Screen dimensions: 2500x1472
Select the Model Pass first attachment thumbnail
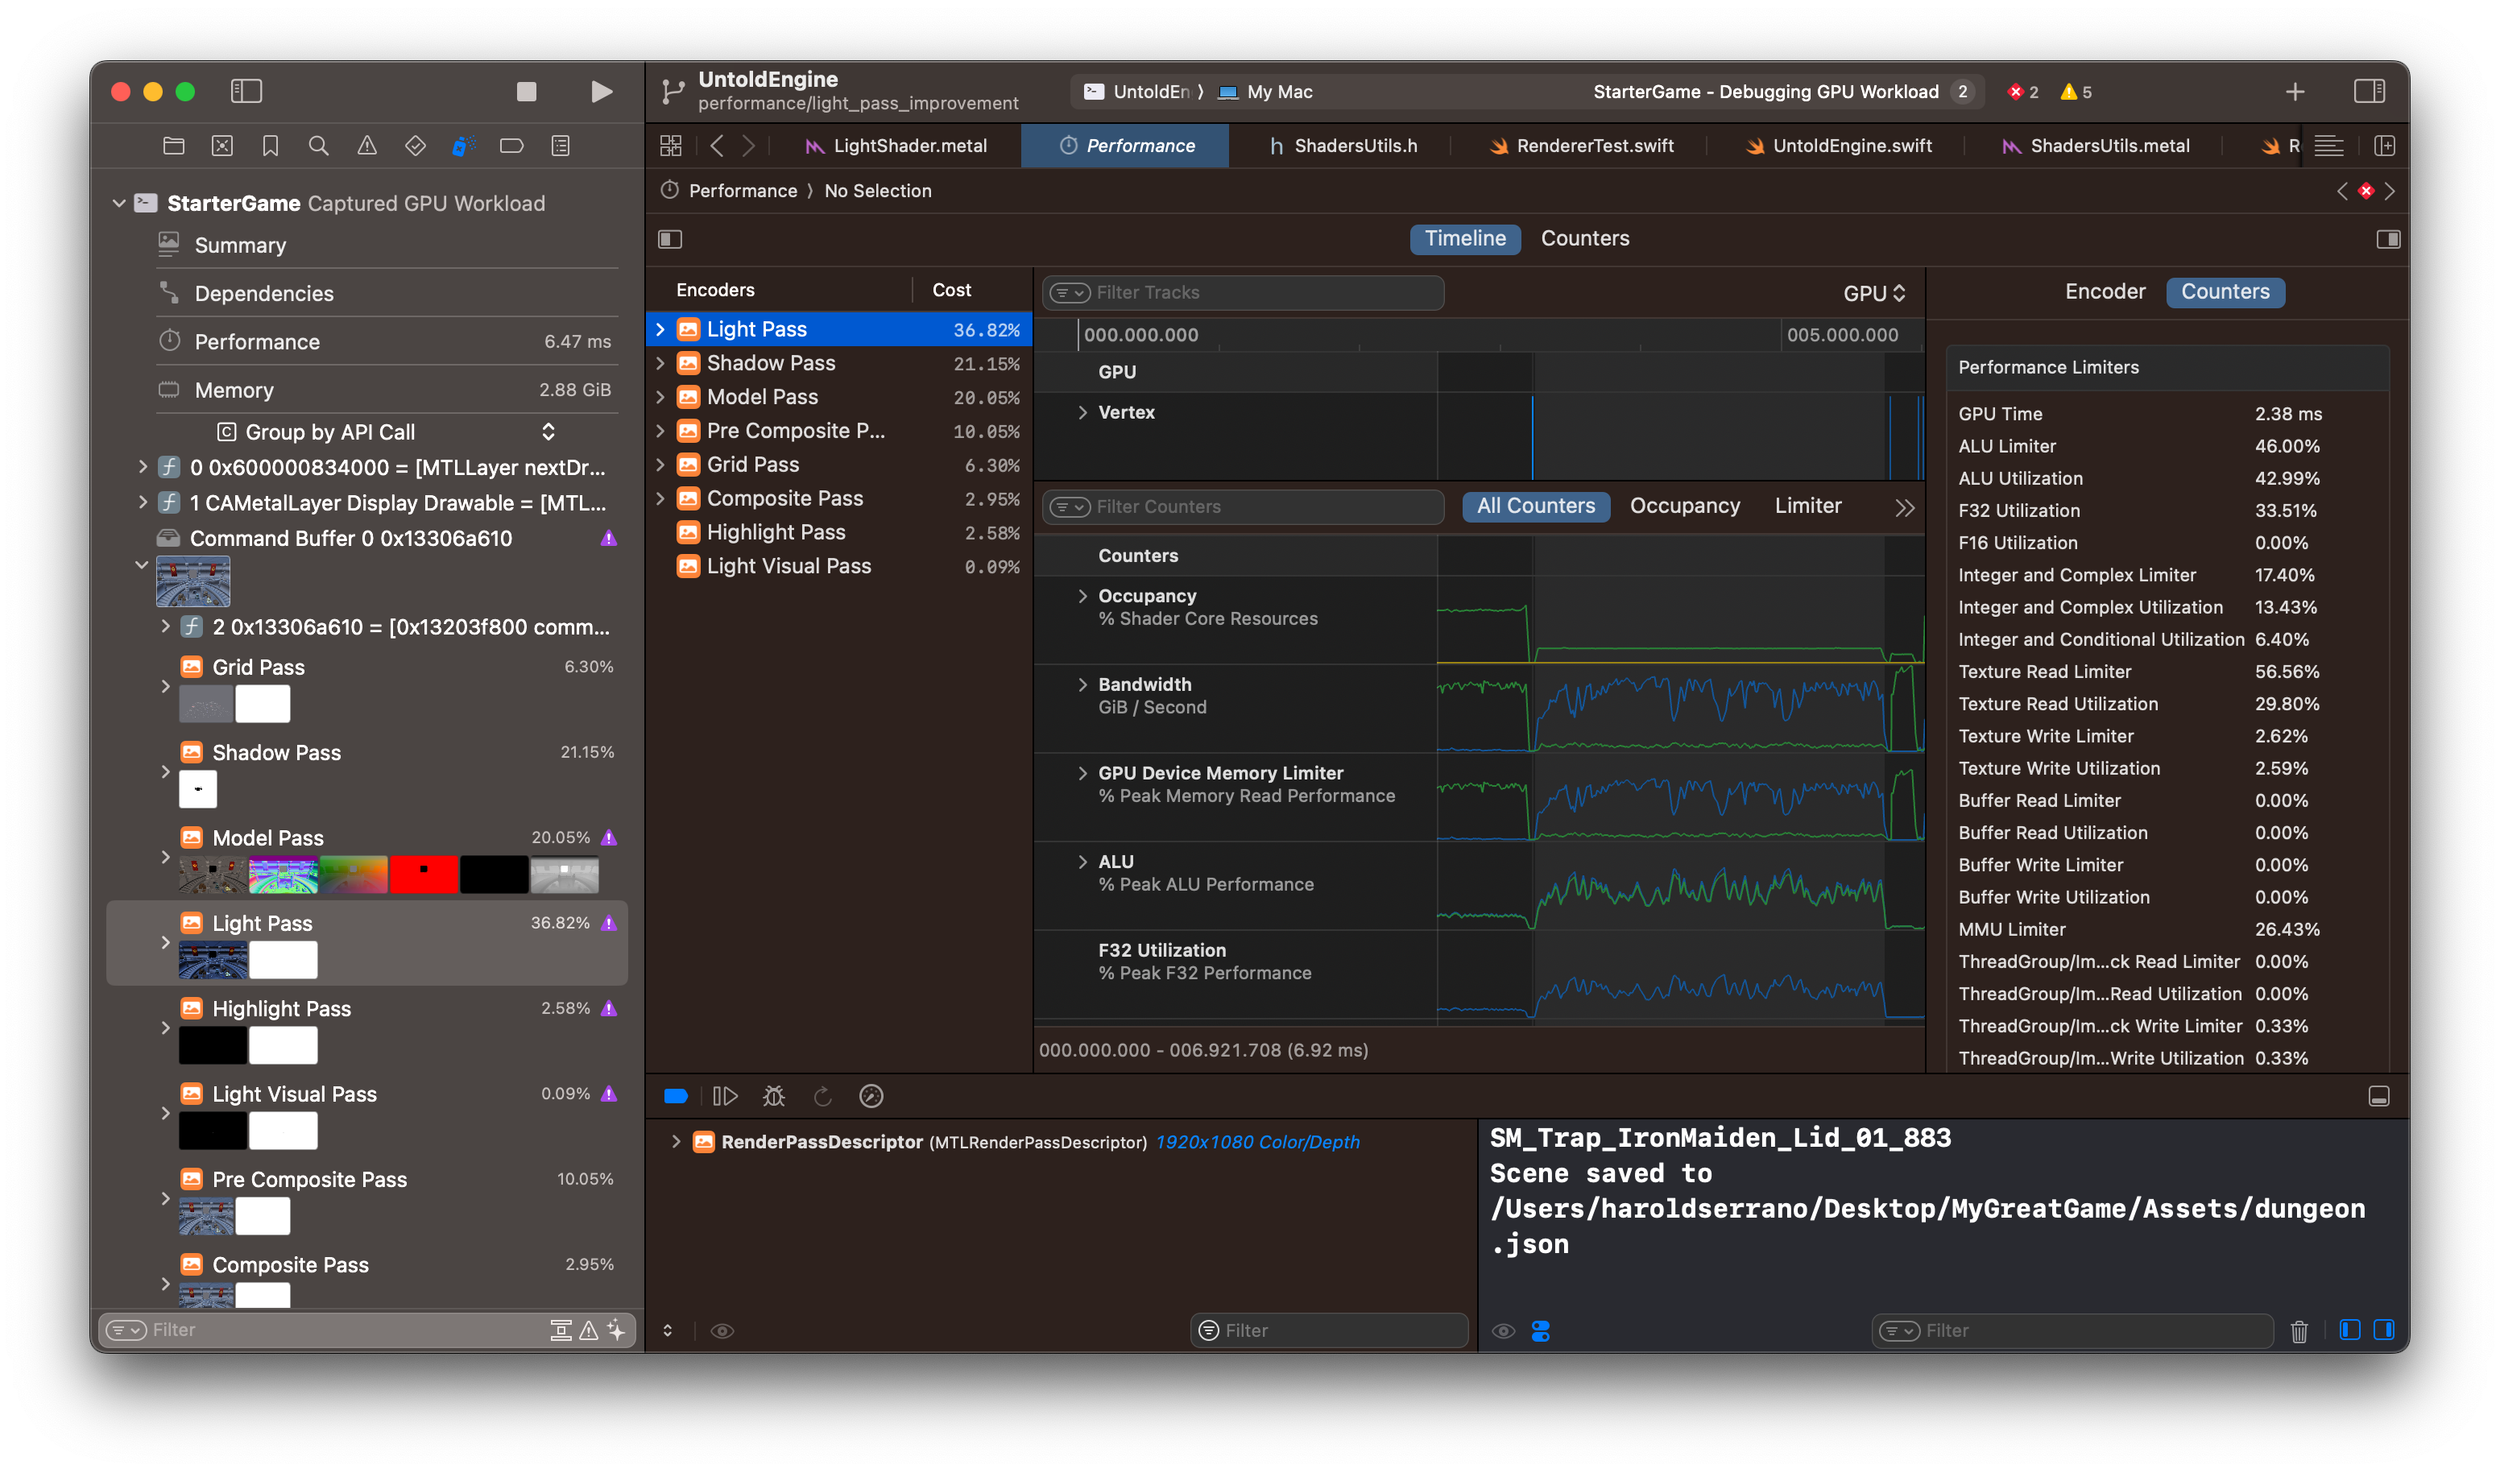point(213,875)
